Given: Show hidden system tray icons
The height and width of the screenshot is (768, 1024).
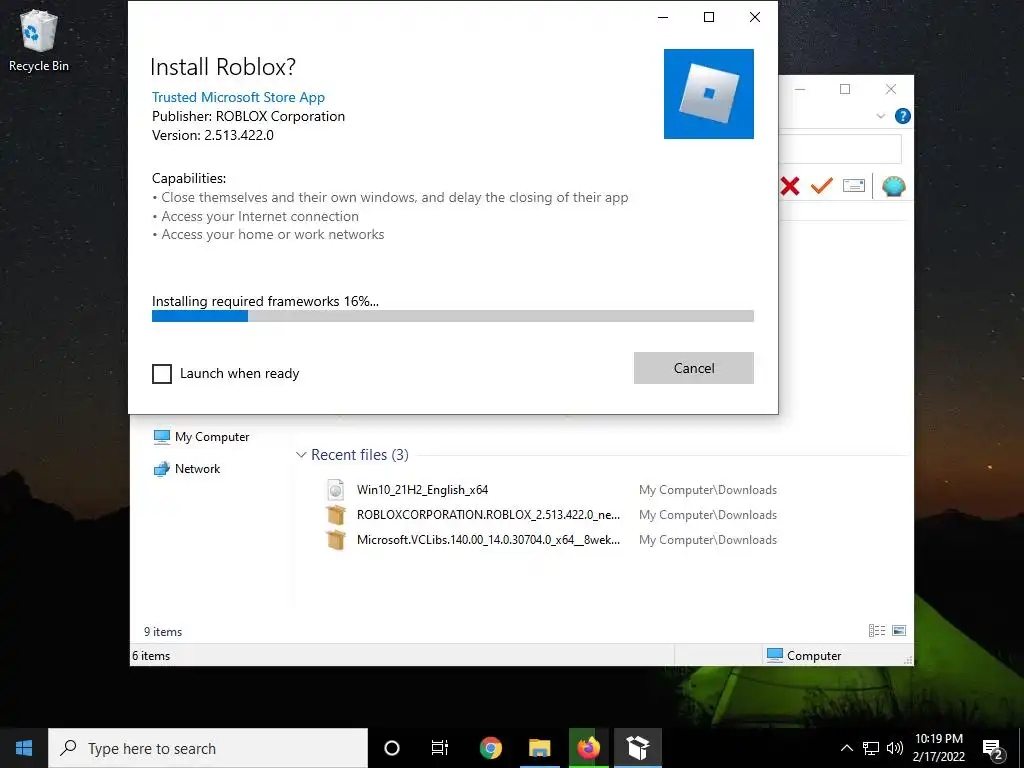Looking at the screenshot, I should [x=846, y=748].
